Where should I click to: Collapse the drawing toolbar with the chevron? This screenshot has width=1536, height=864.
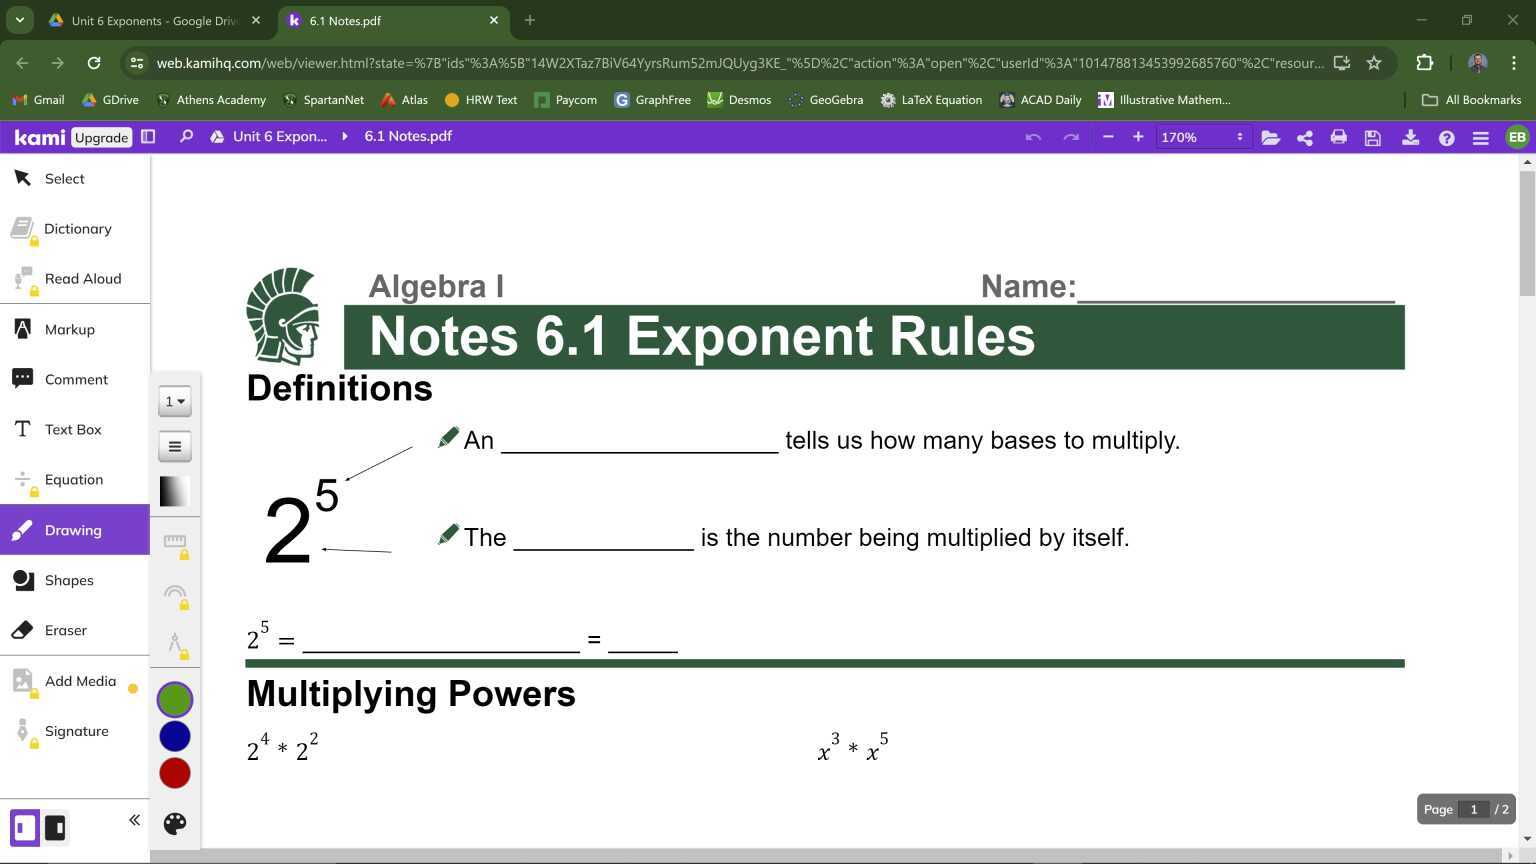(x=134, y=819)
